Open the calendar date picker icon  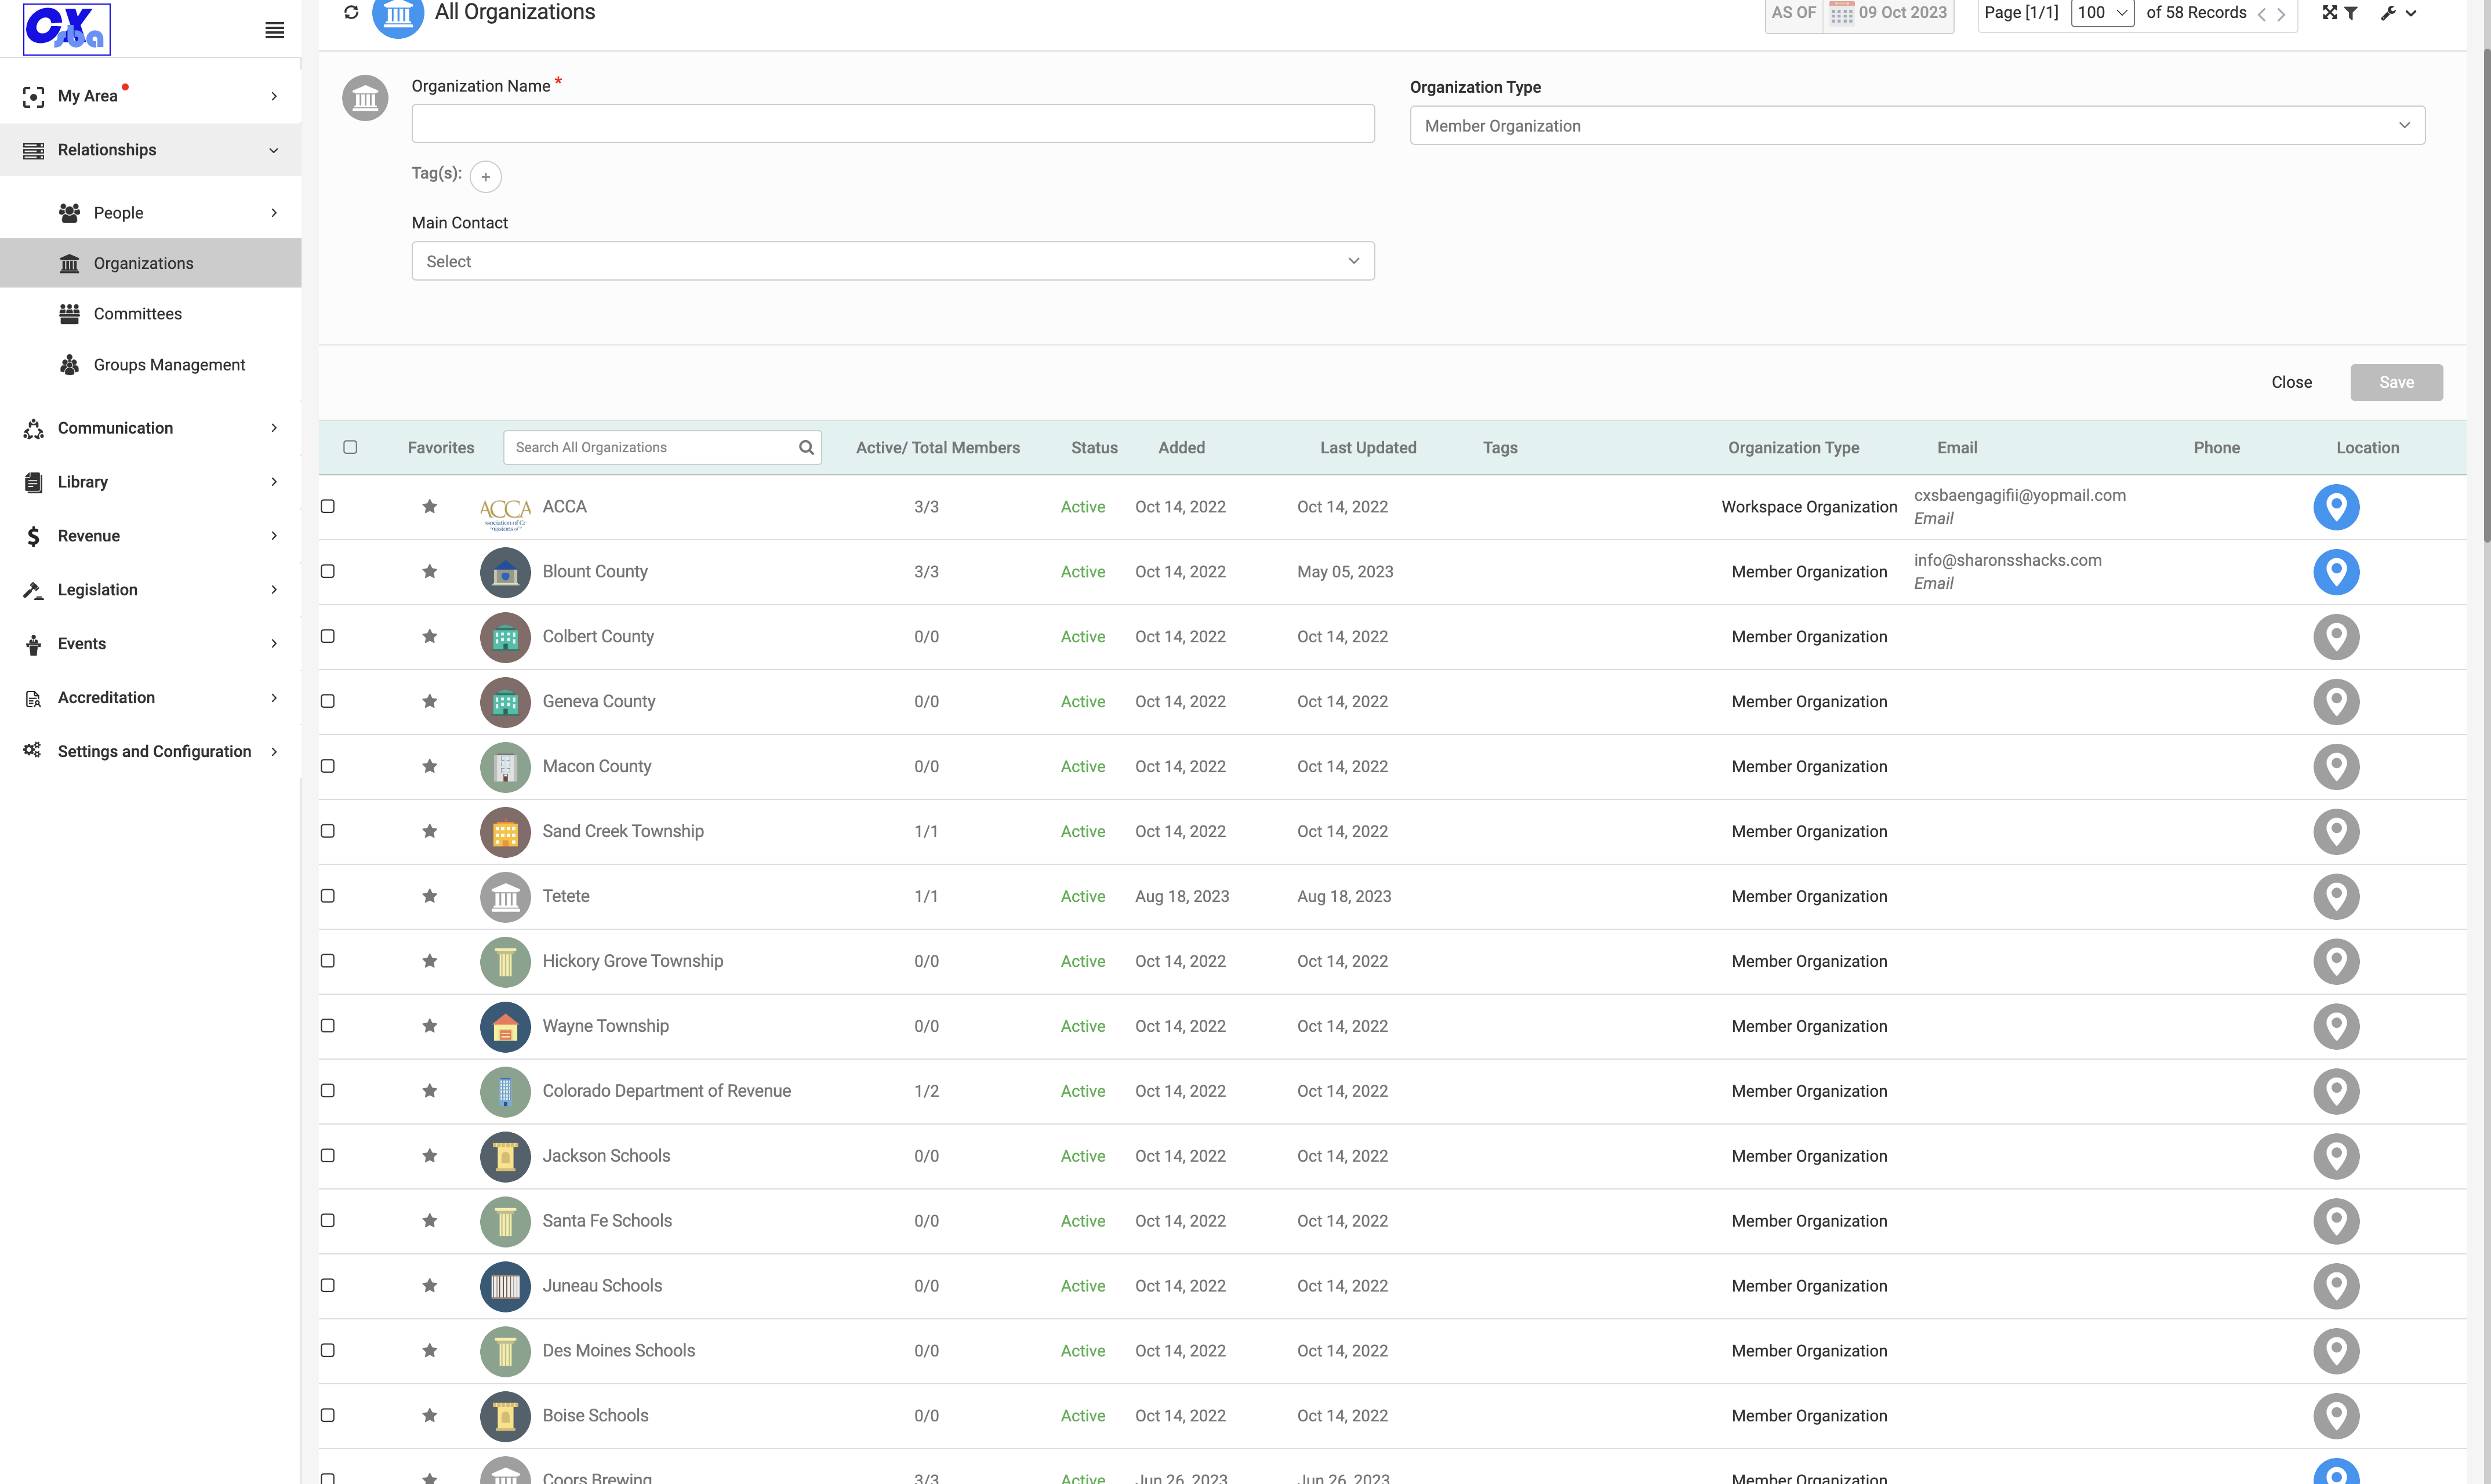click(1841, 13)
